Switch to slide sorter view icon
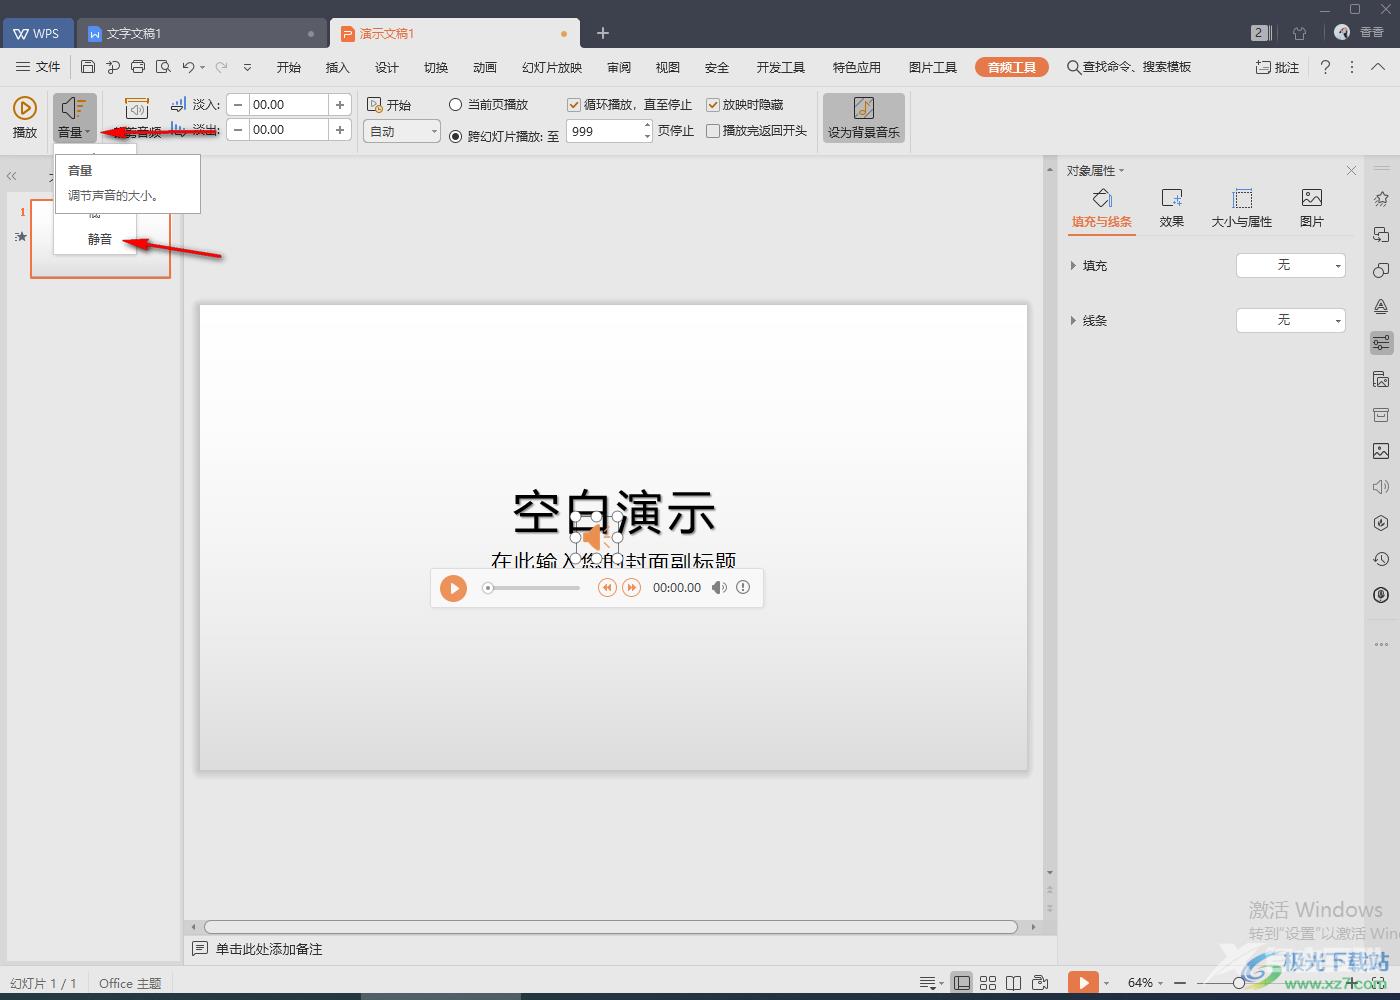Viewport: 1400px width, 1000px height. [988, 983]
